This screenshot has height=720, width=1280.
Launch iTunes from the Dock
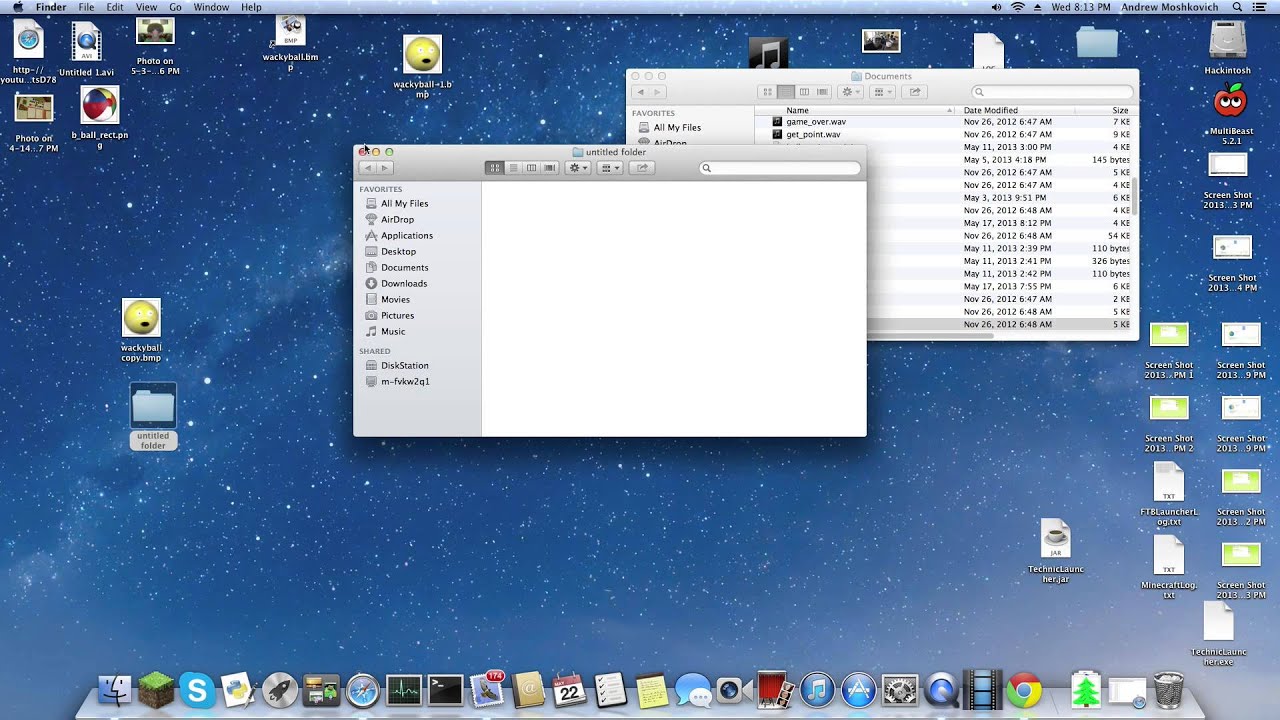coord(817,690)
